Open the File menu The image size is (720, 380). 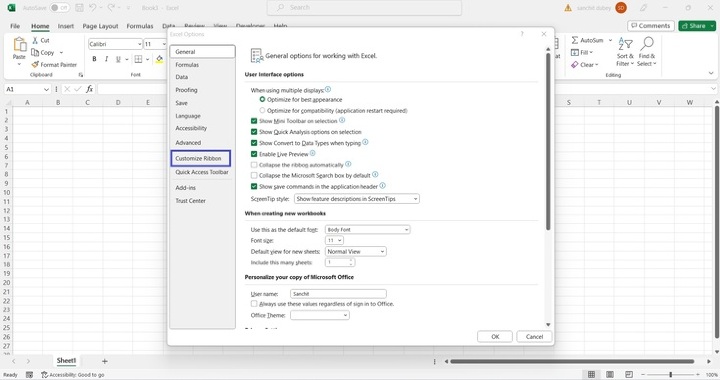15,26
